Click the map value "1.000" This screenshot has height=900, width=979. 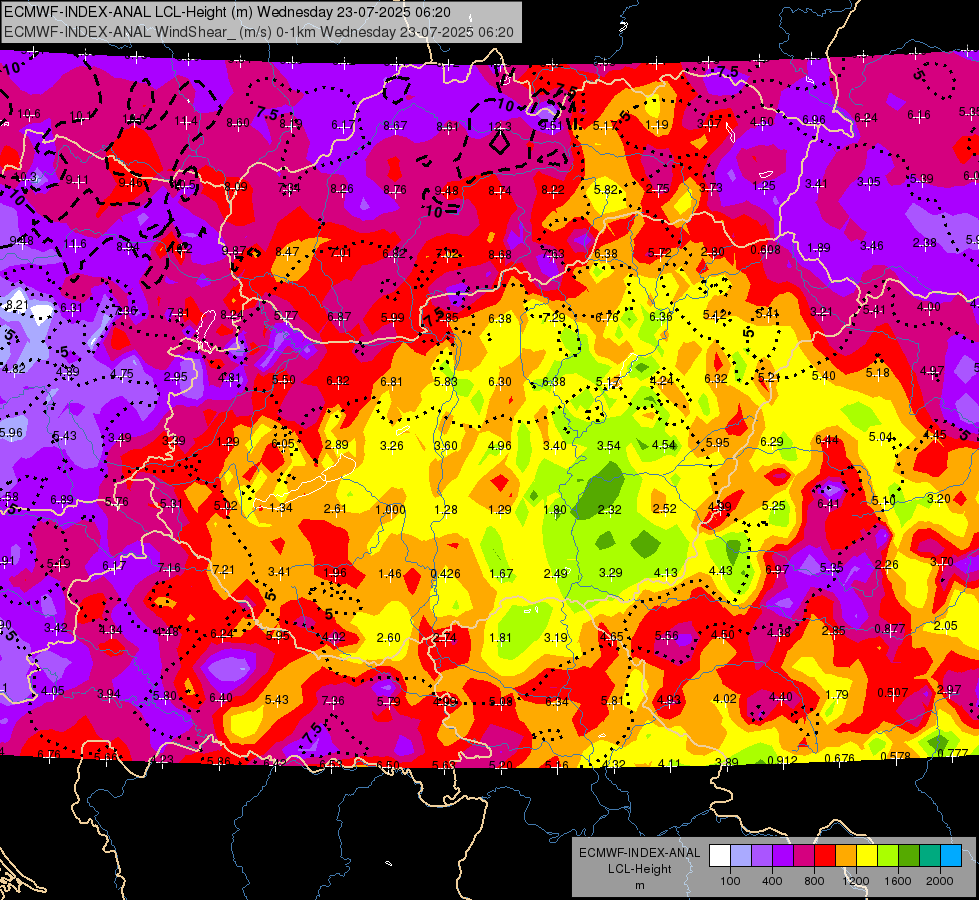(x=390, y=510)
